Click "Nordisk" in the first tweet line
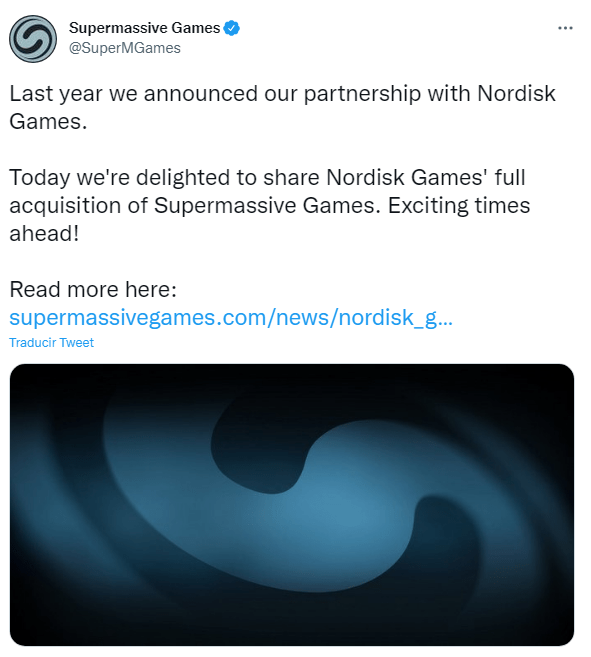 coord(516,93)
